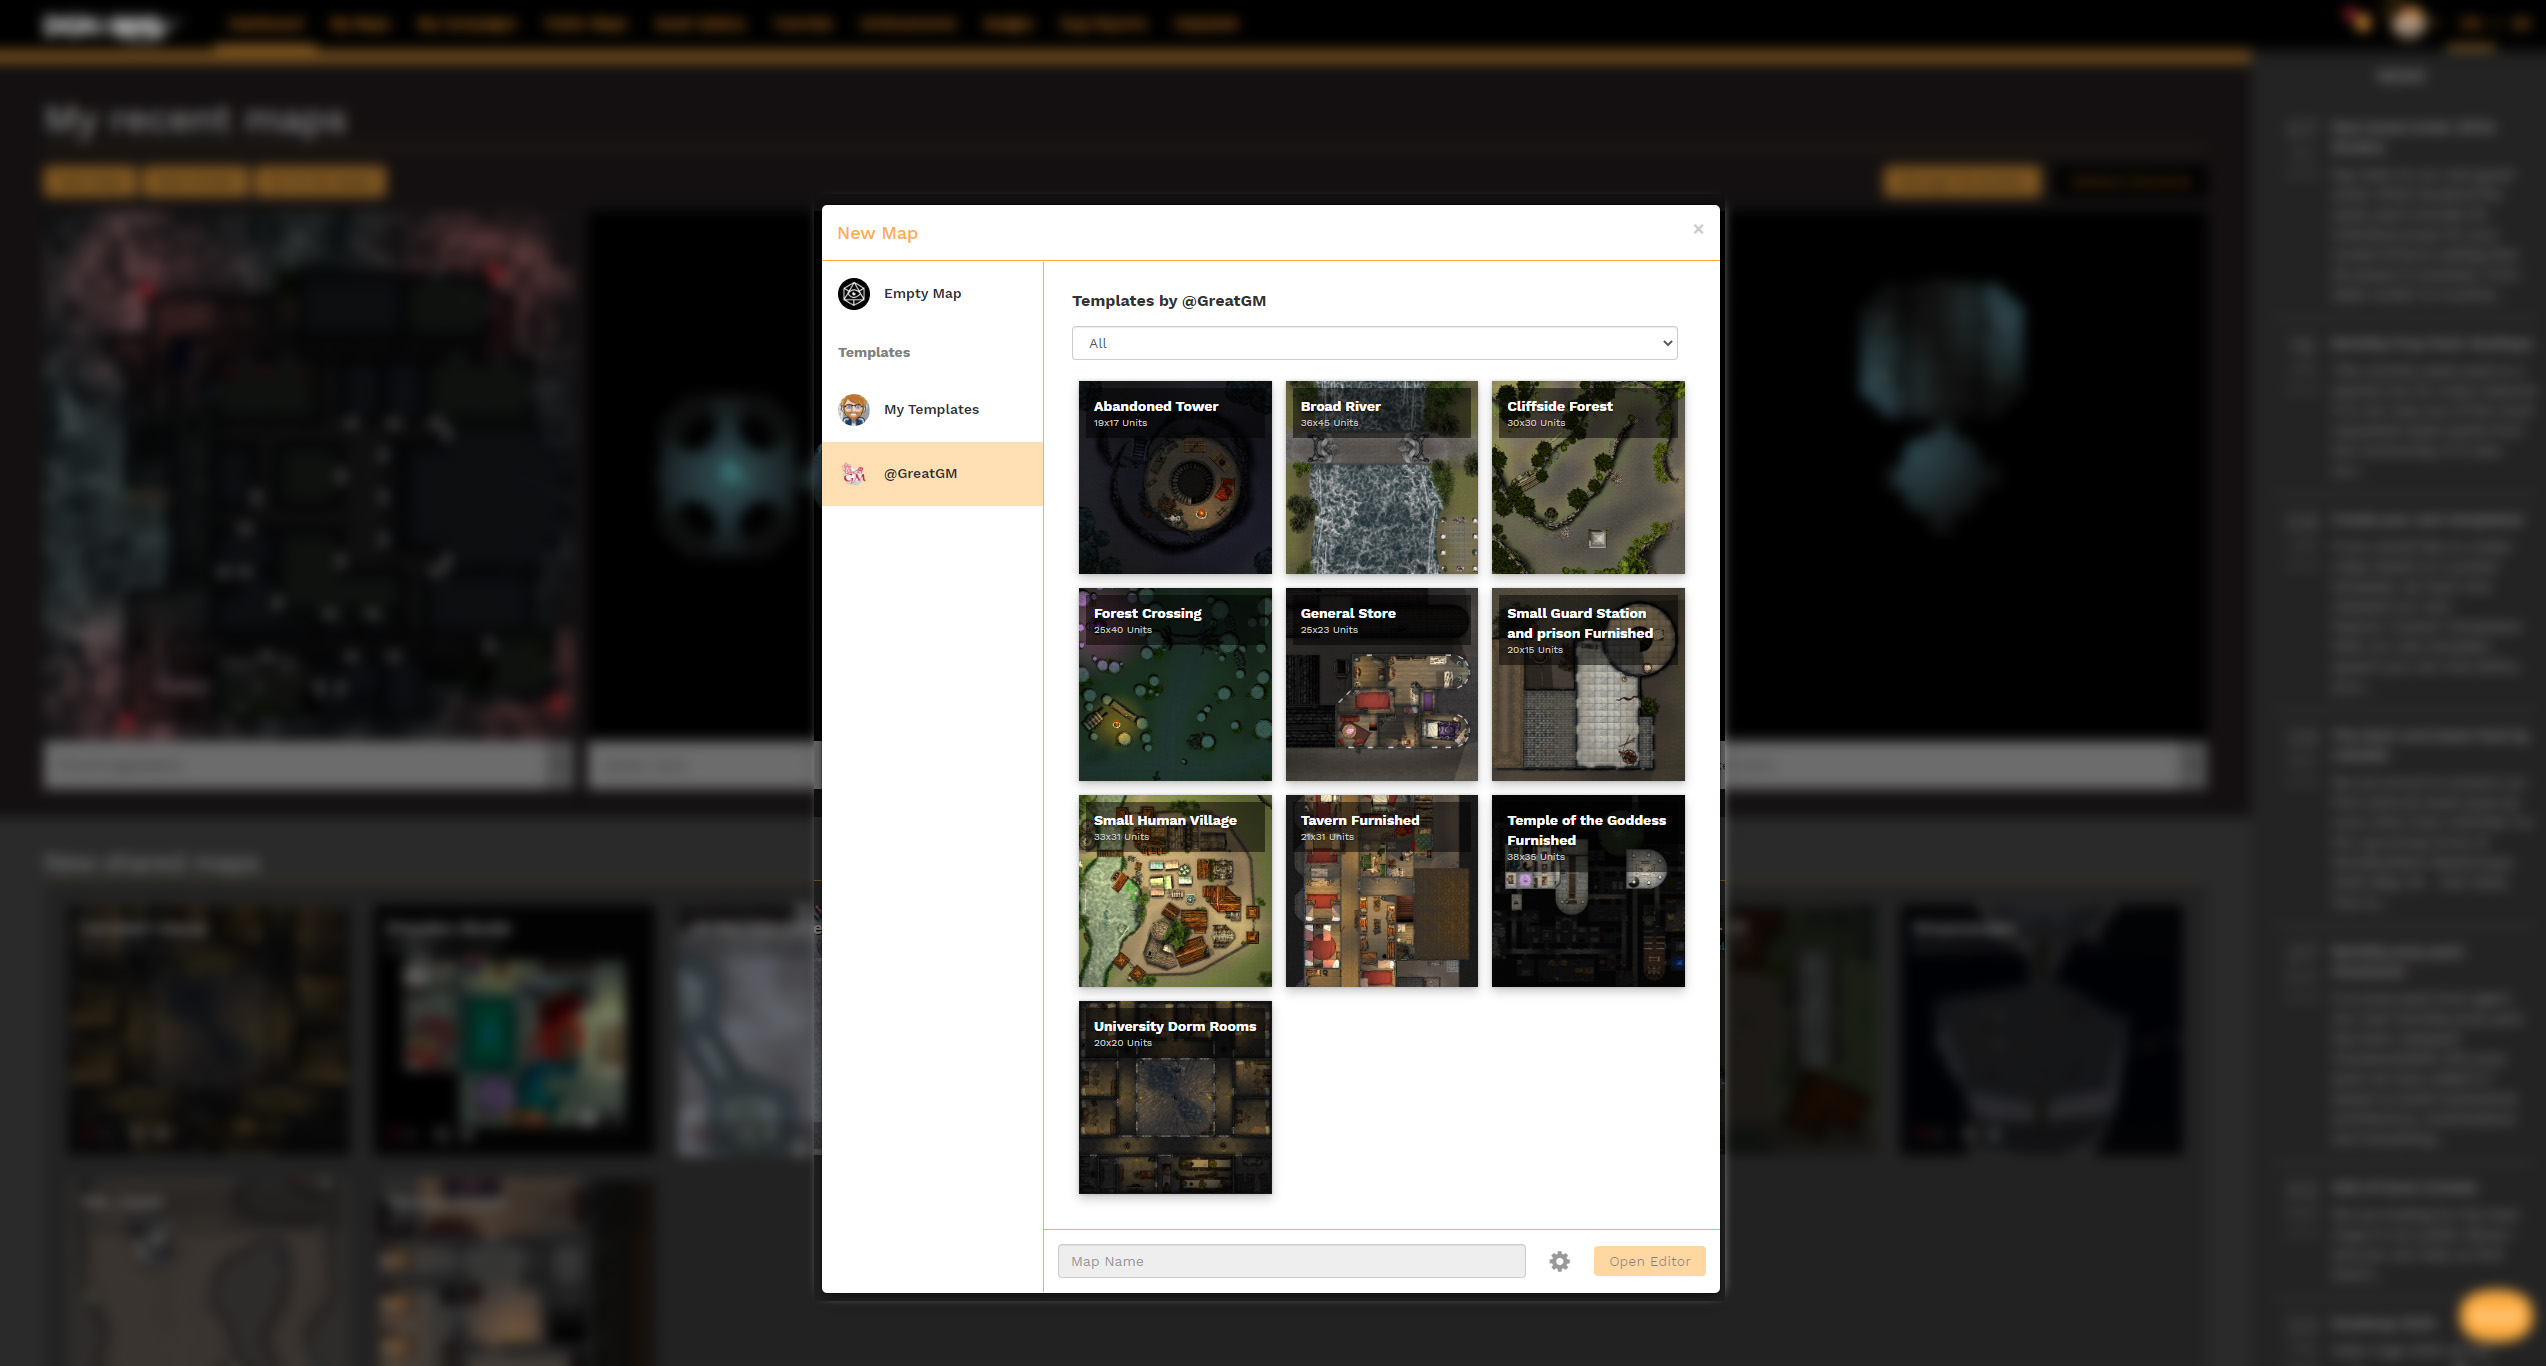Open the New Map dialog menu
This screenshot has width=2546, height=1366.
(877, 232)
